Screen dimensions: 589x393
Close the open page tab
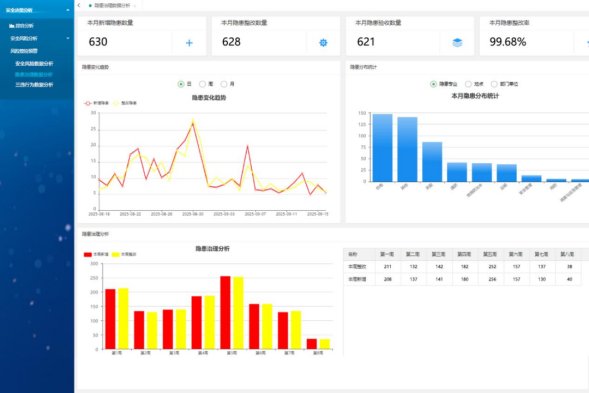pos(135,6)
